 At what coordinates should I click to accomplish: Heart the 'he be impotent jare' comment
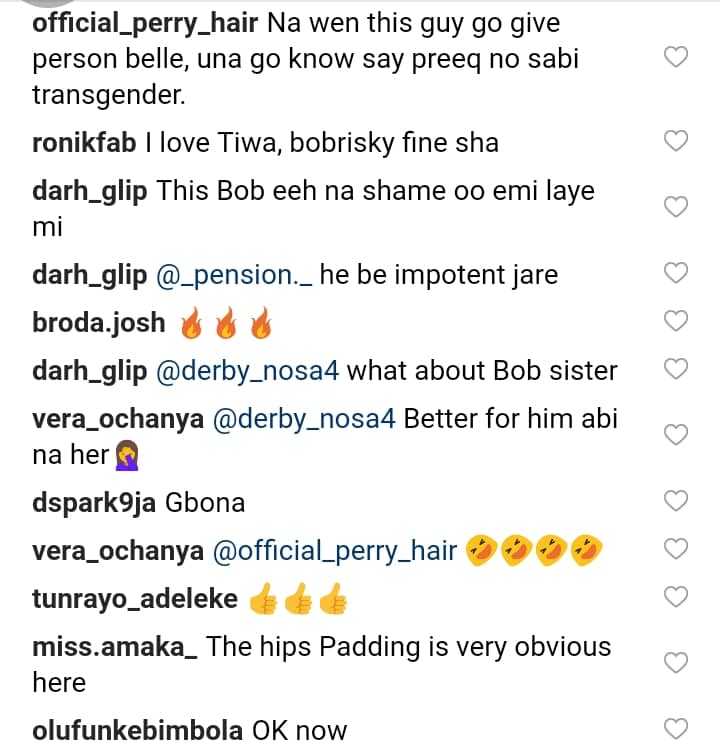pos(676,273)
